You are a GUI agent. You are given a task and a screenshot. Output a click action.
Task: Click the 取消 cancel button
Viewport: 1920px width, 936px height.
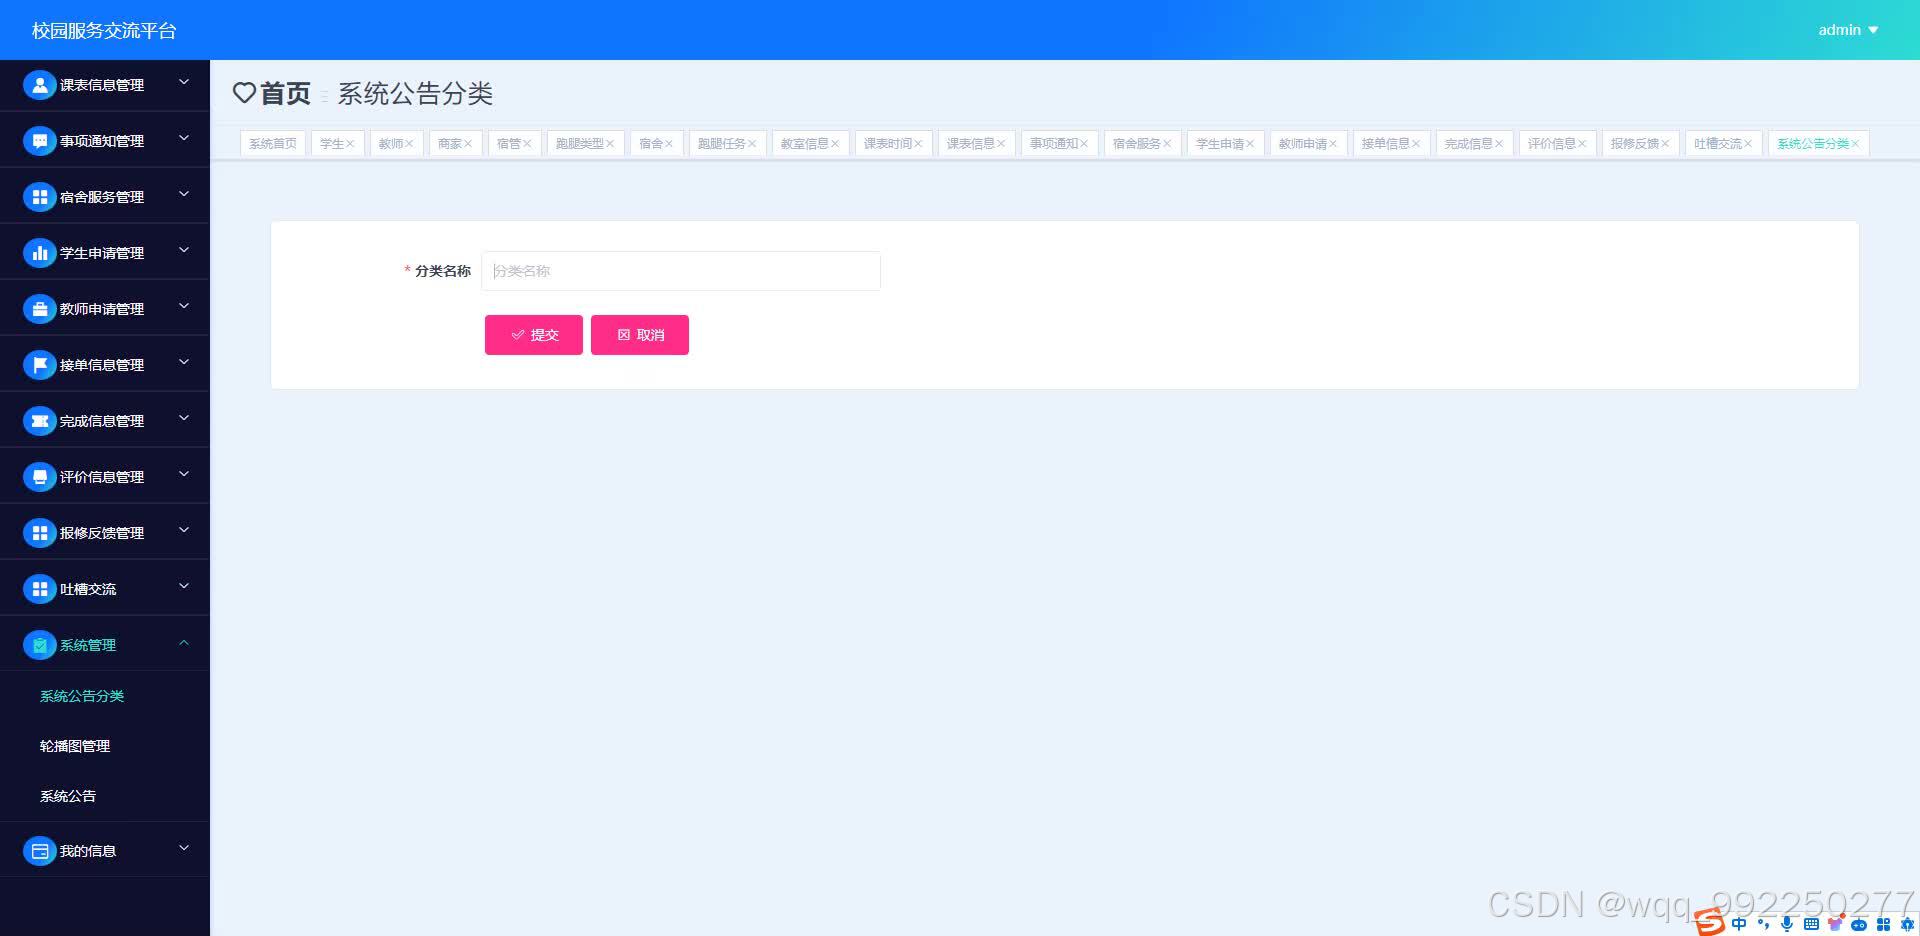(640, 335)
